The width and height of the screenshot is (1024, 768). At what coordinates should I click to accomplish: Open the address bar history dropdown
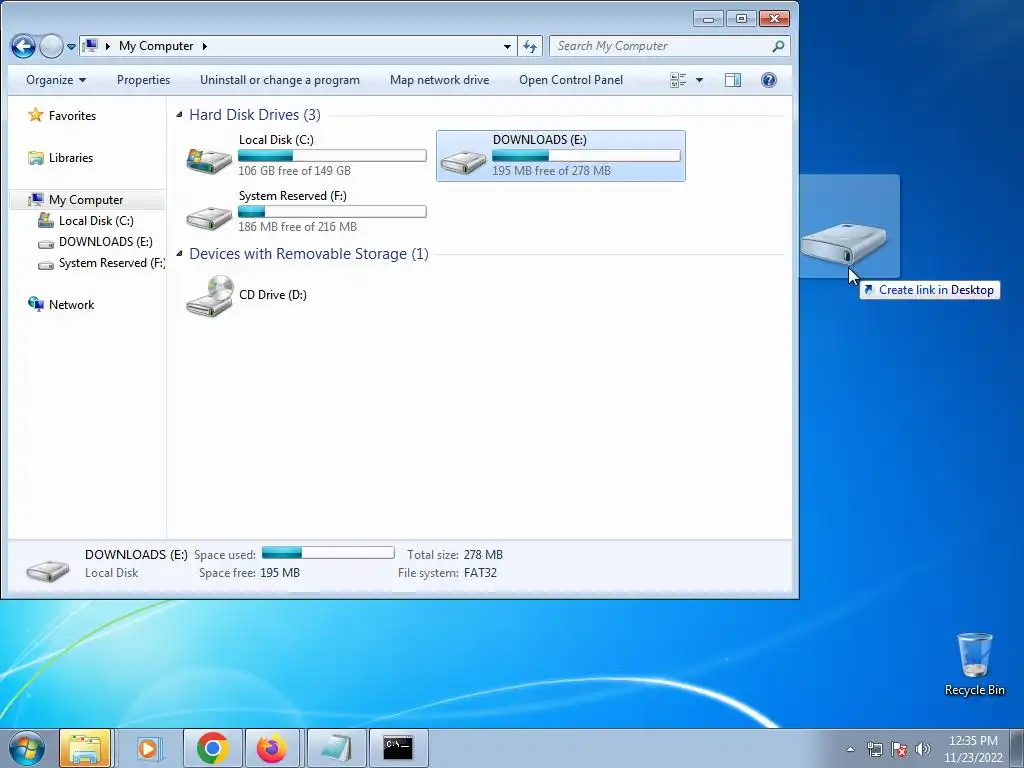(x=507, y=46)
